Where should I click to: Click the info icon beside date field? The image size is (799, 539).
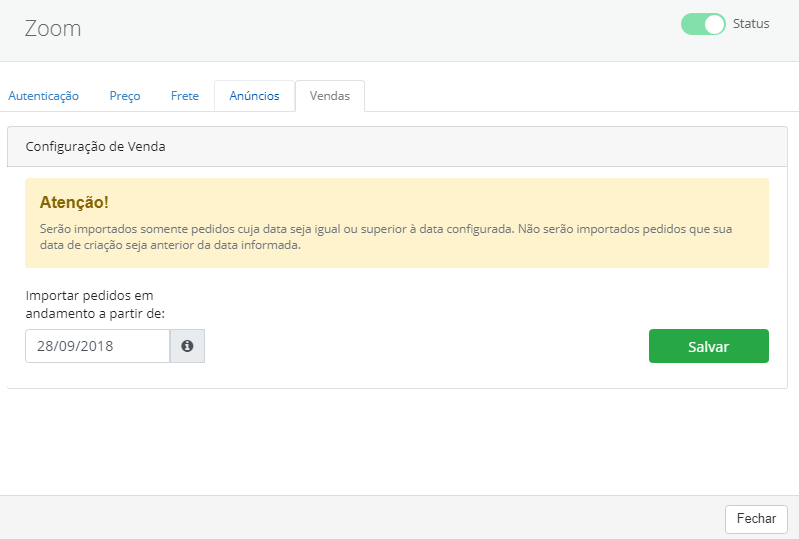[x=187, y=346]
